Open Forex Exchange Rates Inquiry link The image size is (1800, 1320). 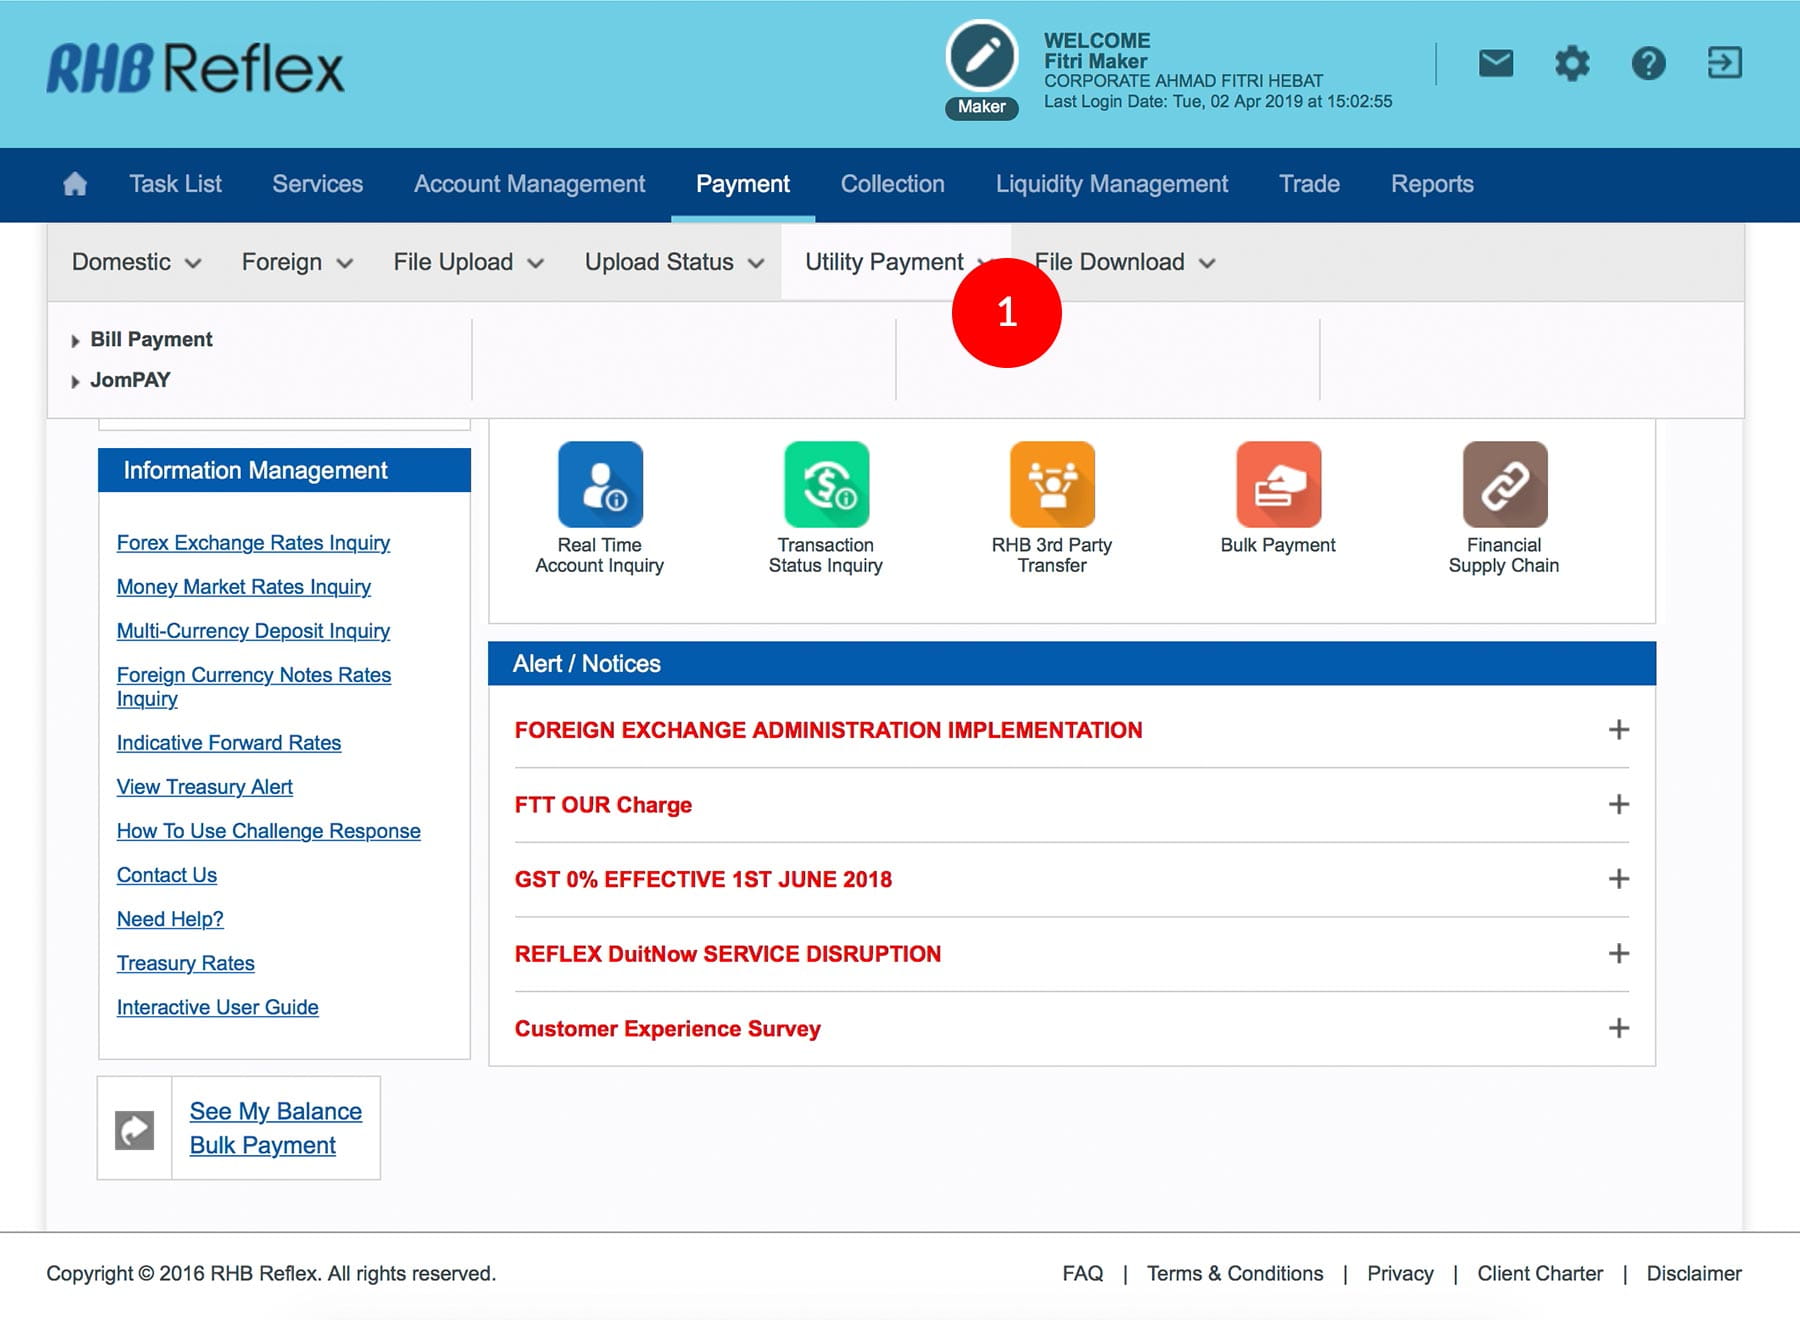253,543
